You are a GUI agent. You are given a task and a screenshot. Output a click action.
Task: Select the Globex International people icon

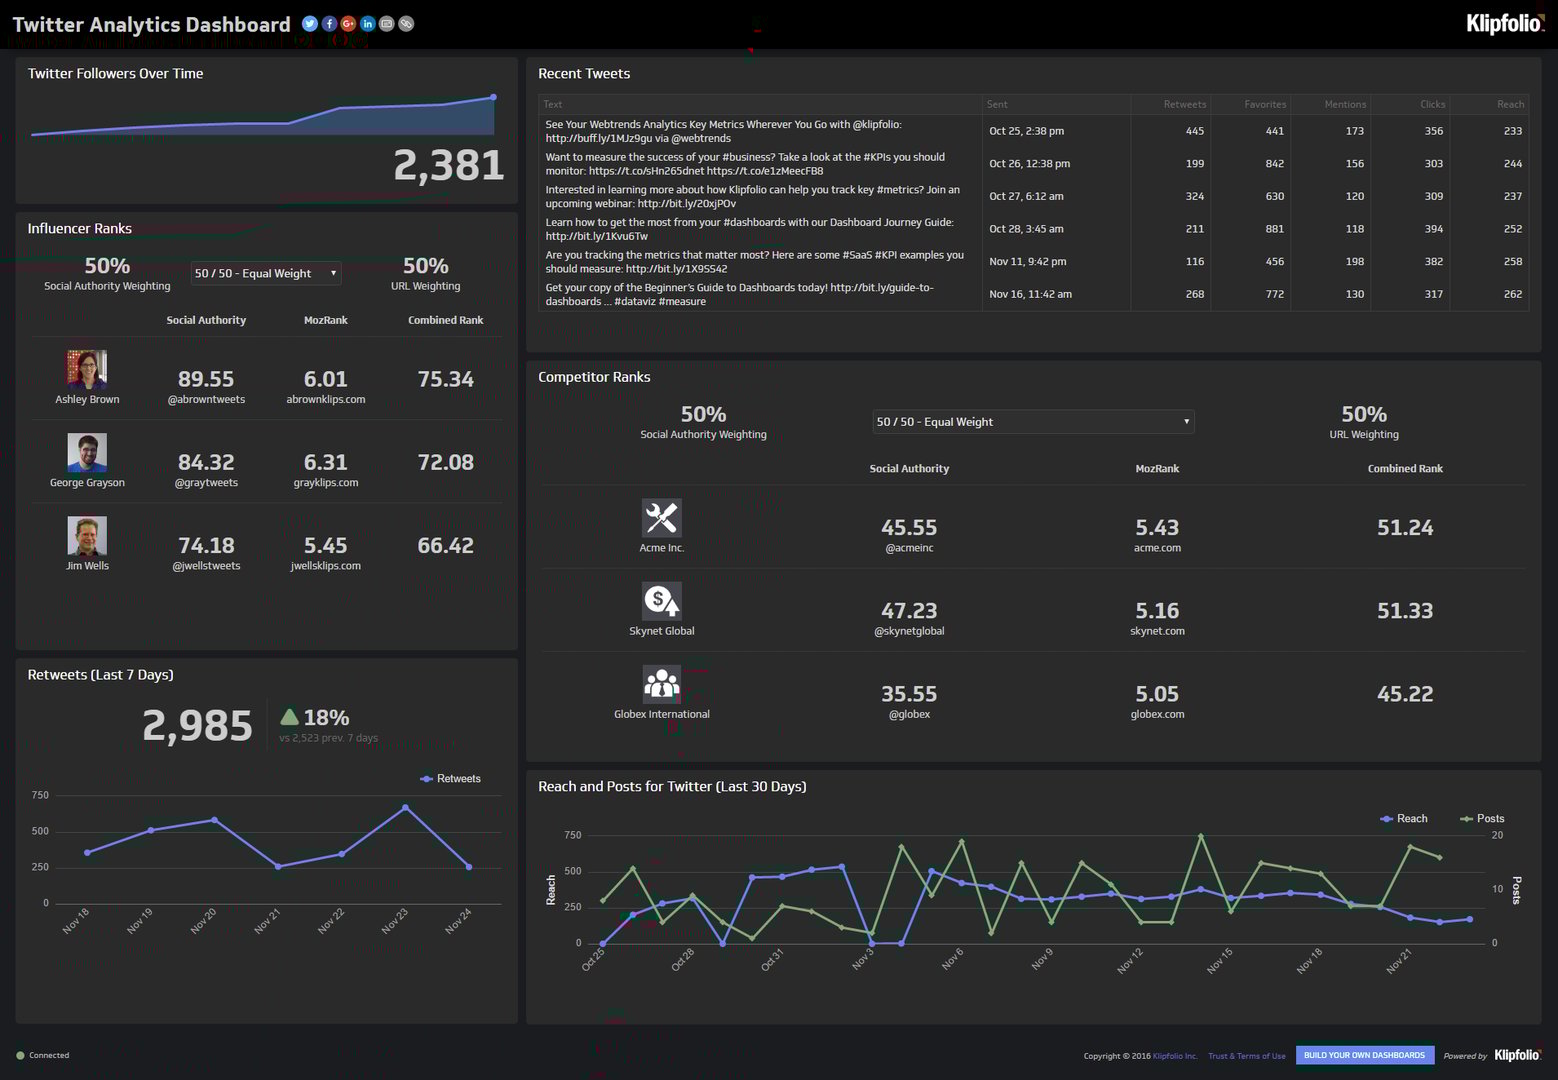[x=661, y=684]
